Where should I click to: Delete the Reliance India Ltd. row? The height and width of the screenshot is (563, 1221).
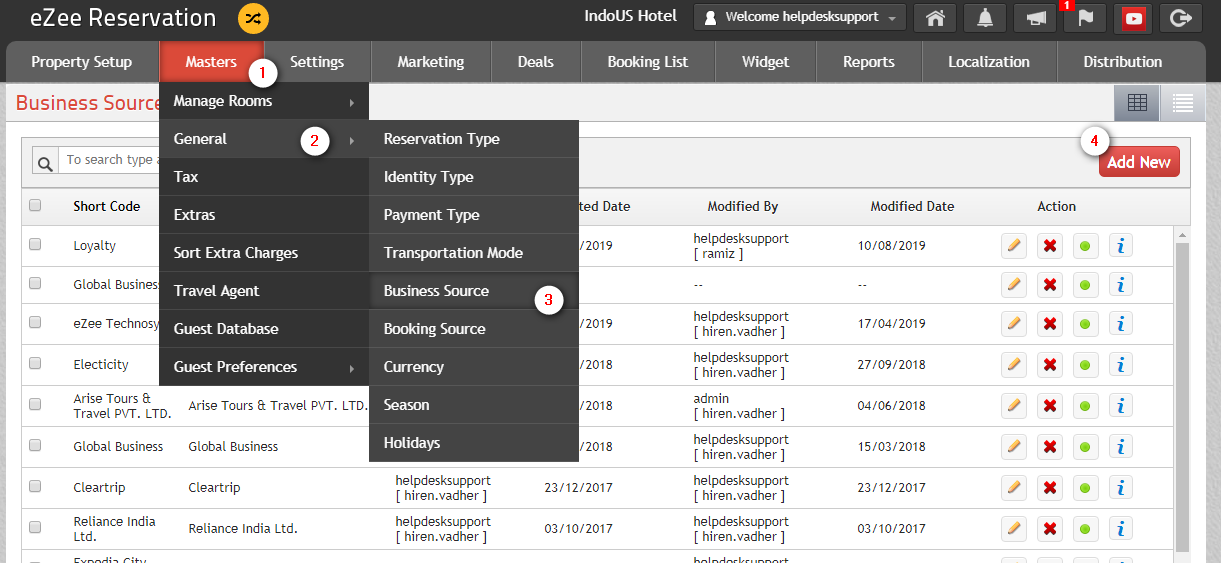[x=1050, y=529]
